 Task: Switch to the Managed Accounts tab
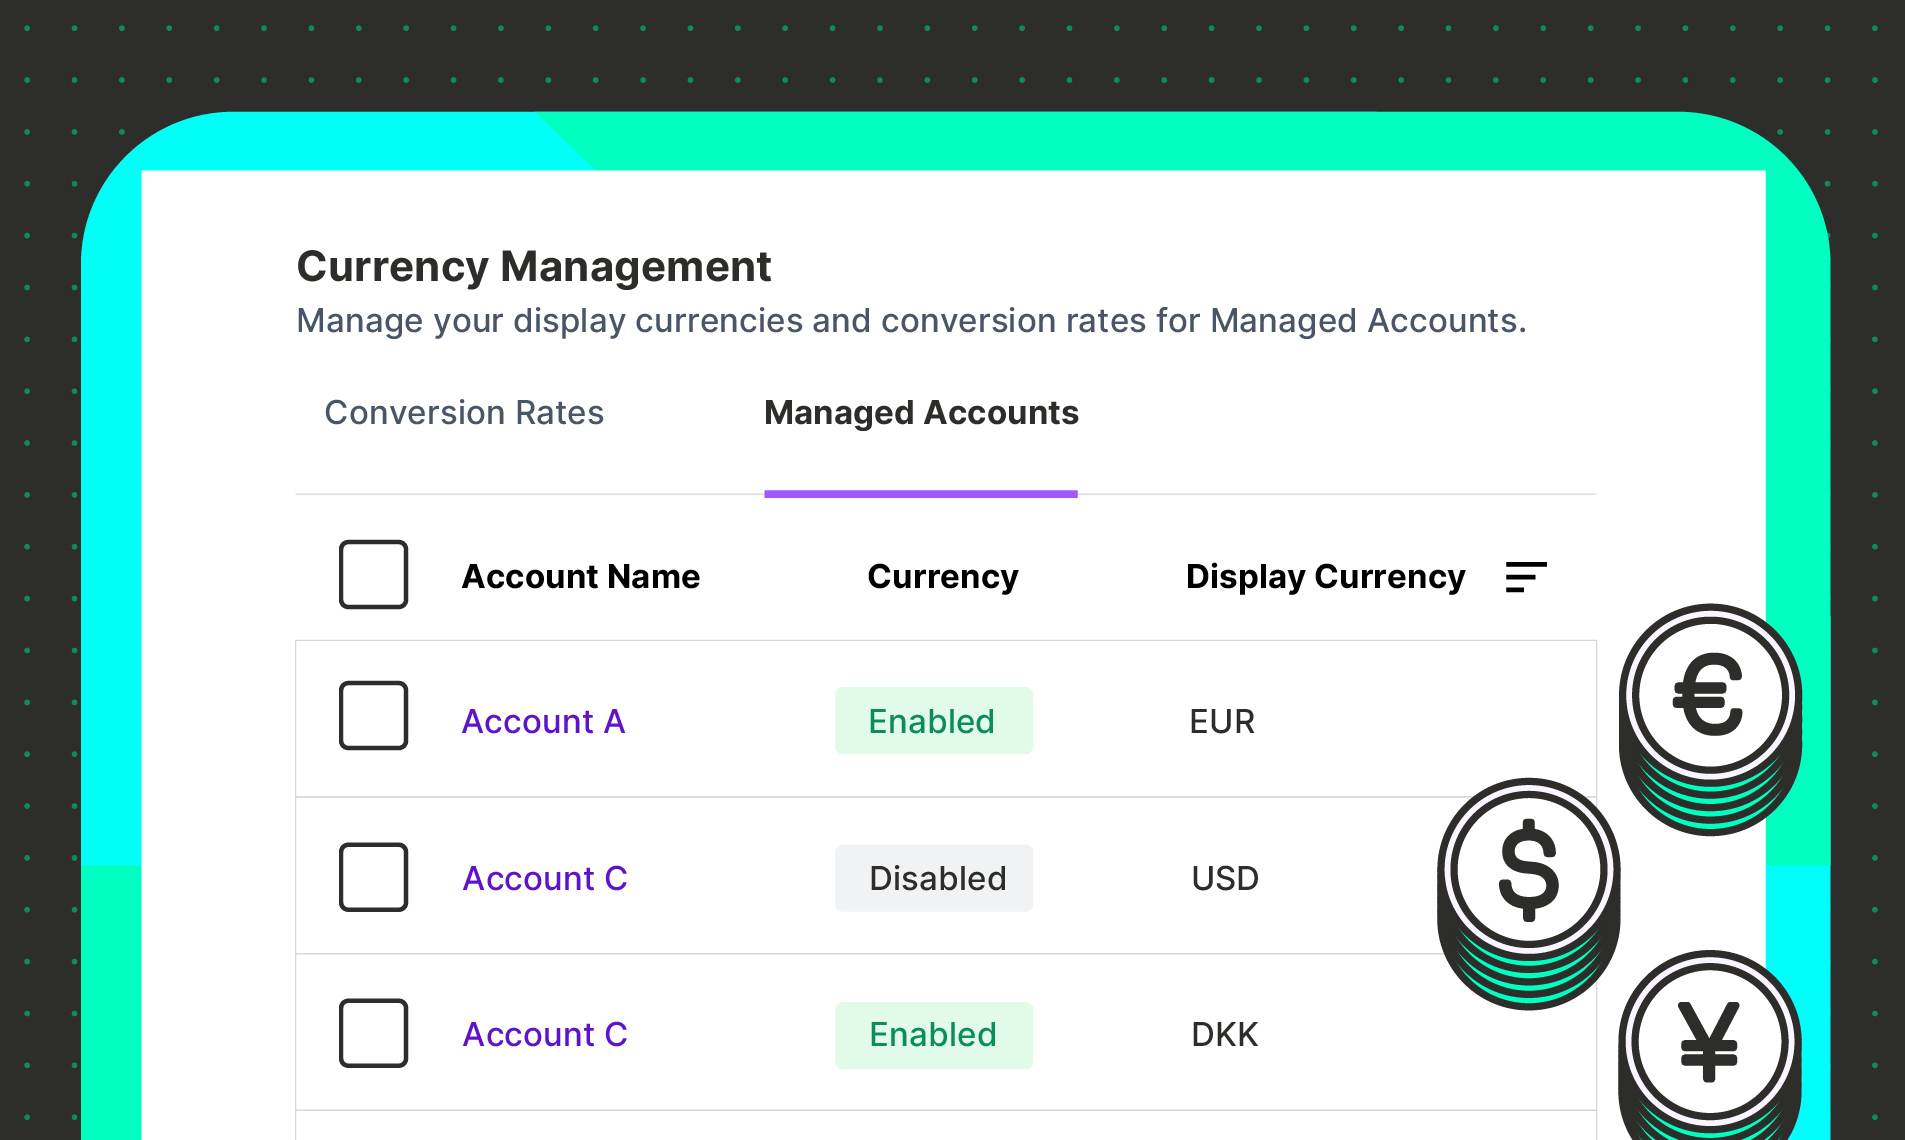920,412
